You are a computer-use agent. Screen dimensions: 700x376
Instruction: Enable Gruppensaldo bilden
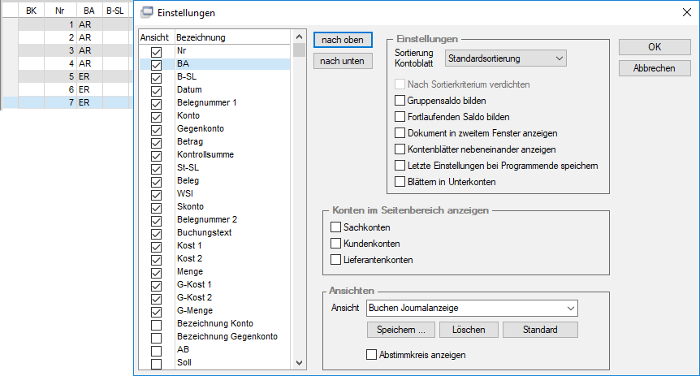click(x=400, y=100)
